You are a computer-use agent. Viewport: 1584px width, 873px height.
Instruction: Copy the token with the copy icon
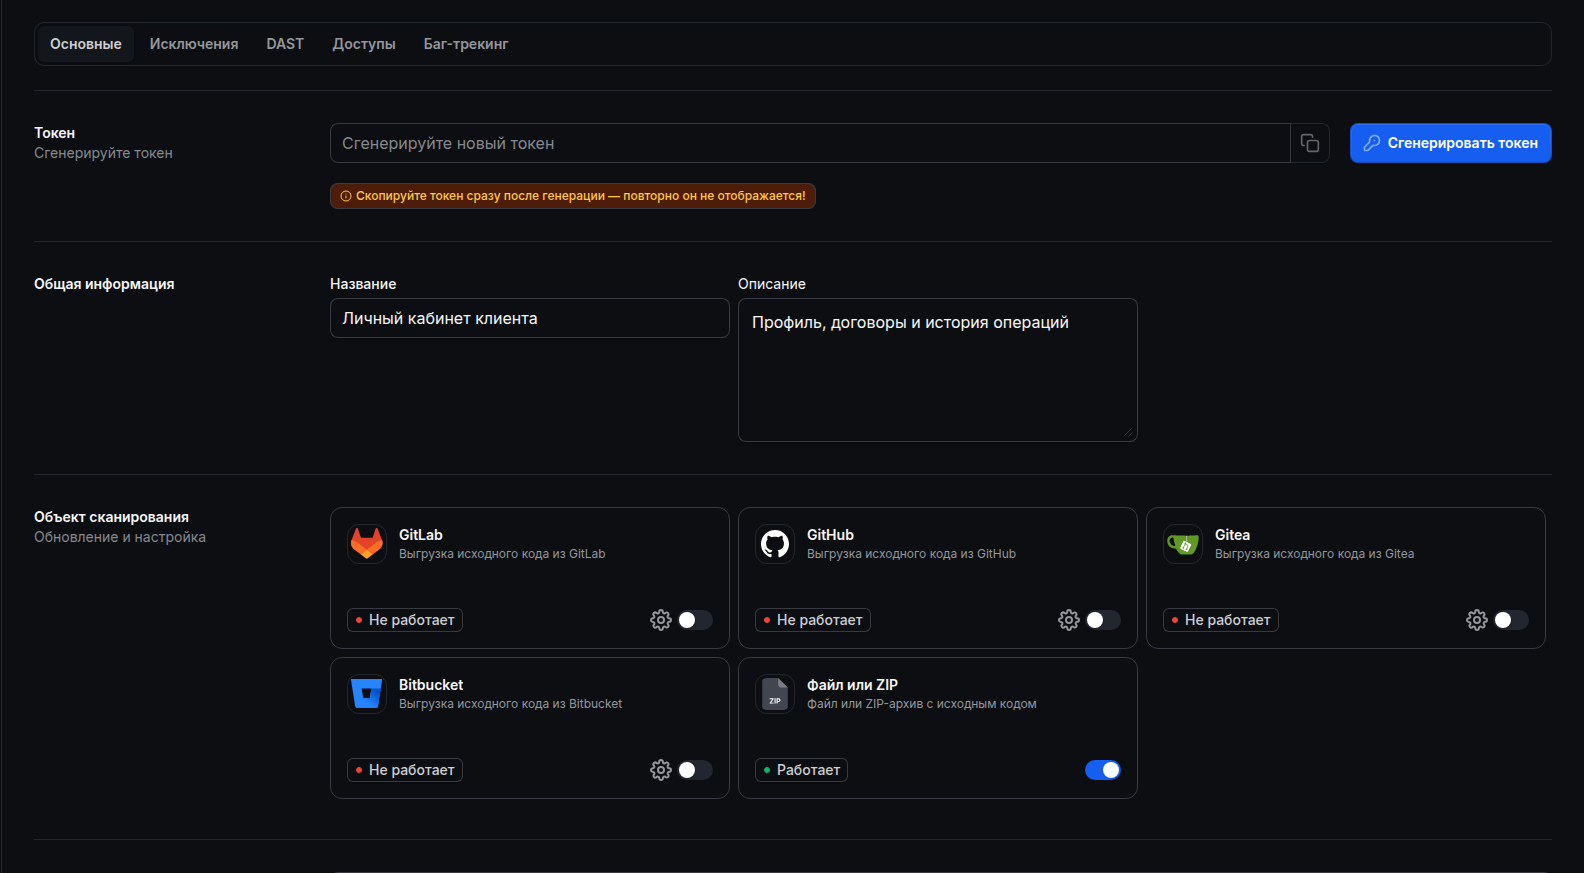coord(1309,143)
